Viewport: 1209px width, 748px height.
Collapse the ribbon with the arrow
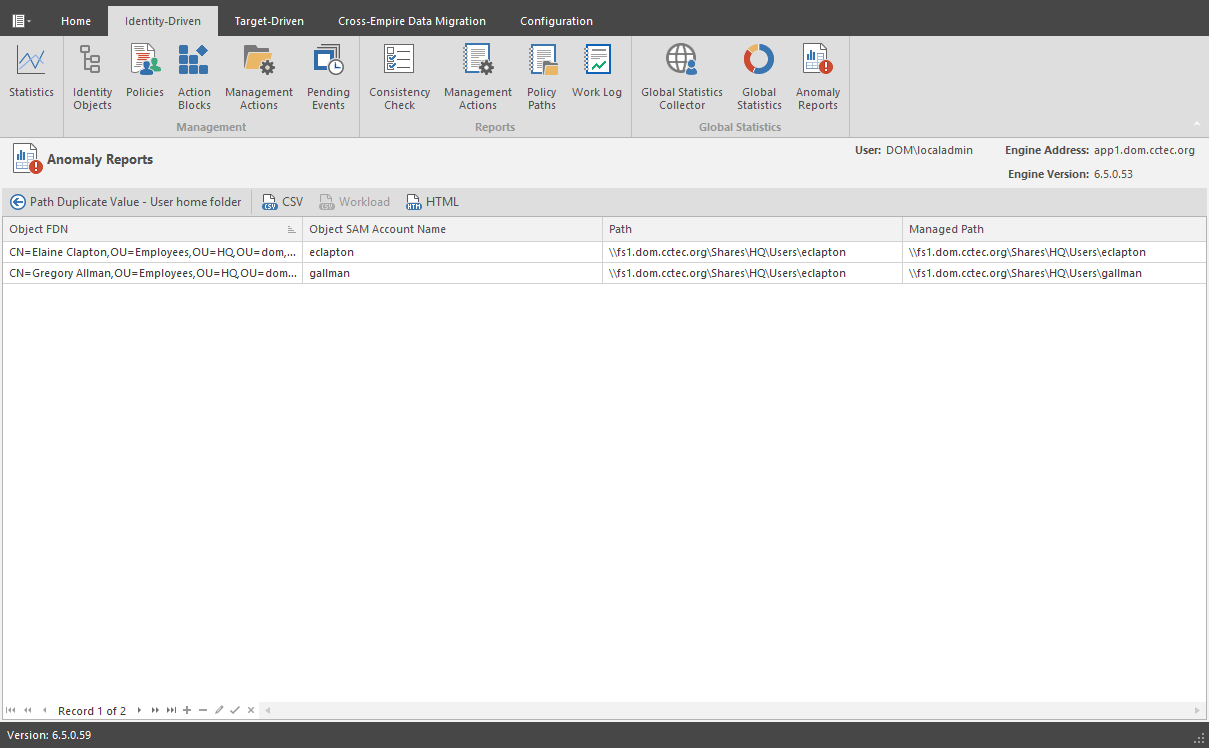click(x=1197, y=124)
